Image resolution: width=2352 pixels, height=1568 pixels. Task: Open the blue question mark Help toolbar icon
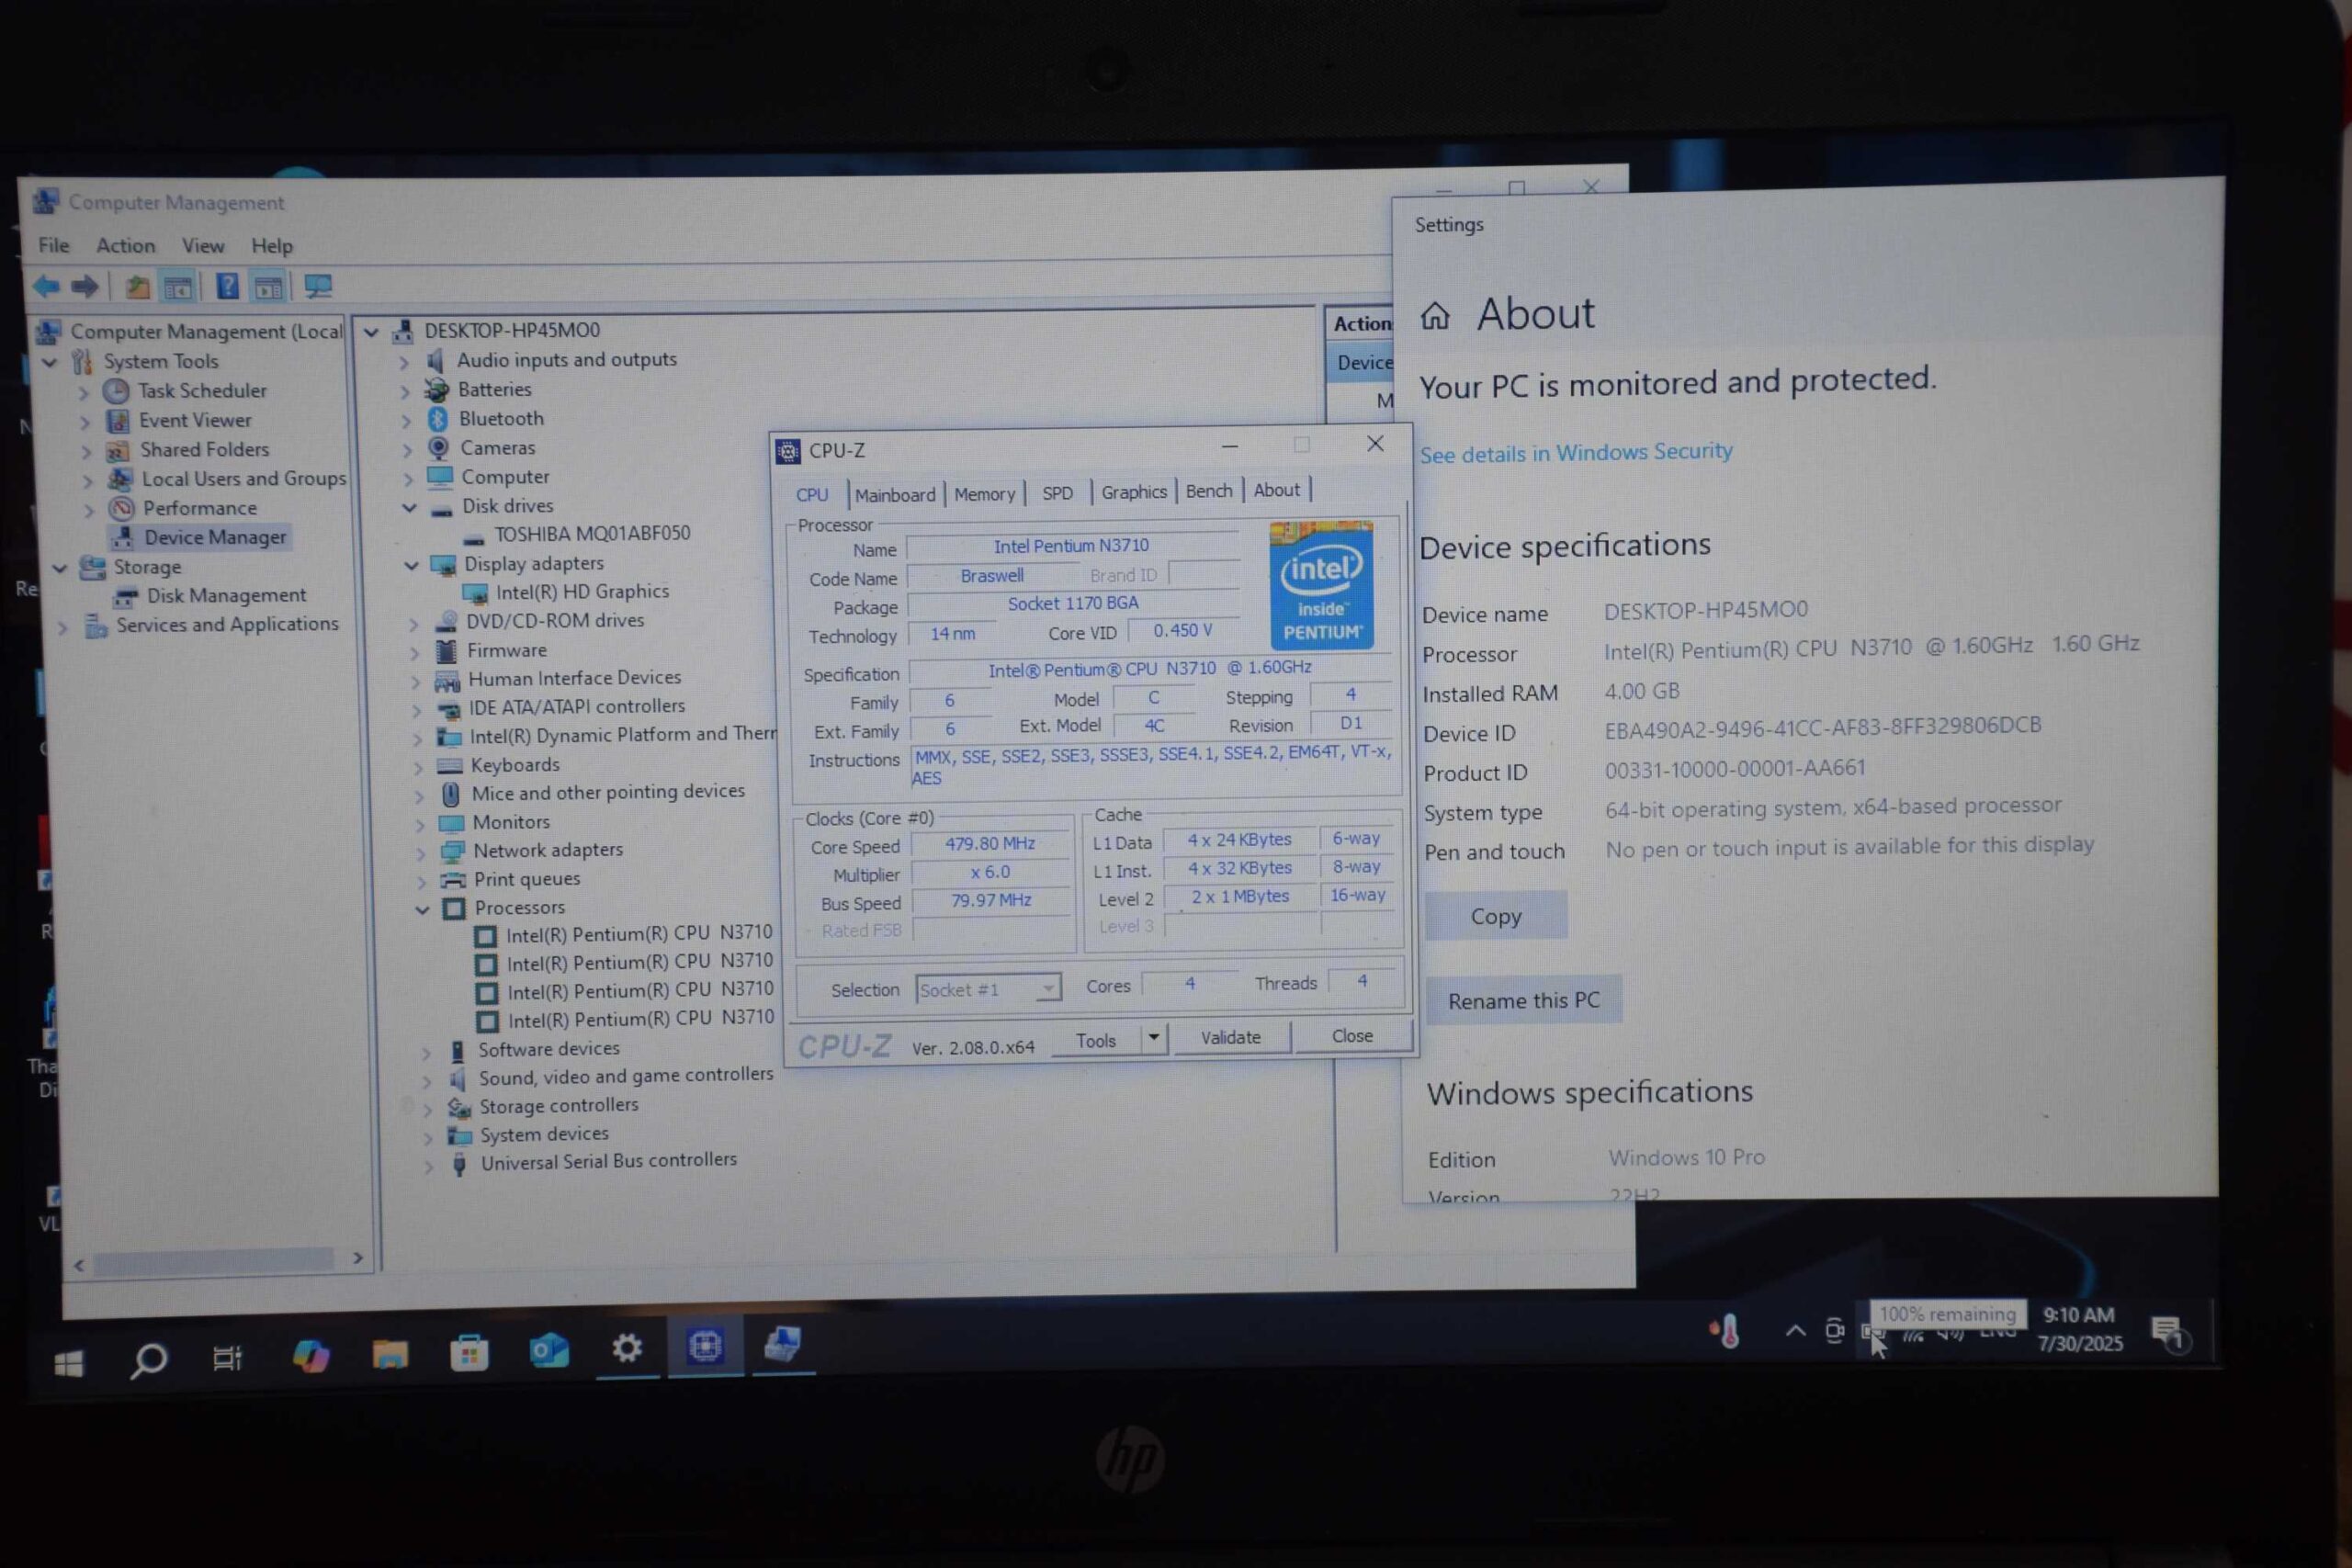coord(227,287)
